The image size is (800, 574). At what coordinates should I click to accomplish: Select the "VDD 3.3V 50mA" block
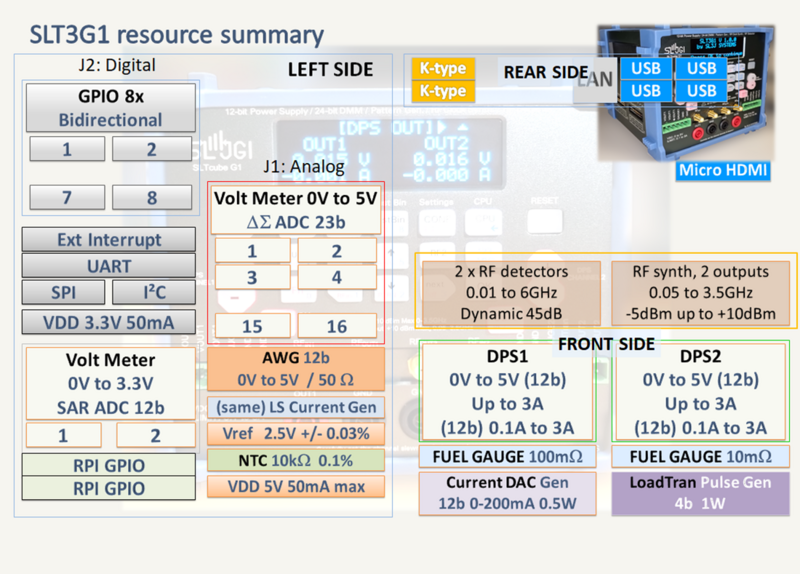click(109, 322)
